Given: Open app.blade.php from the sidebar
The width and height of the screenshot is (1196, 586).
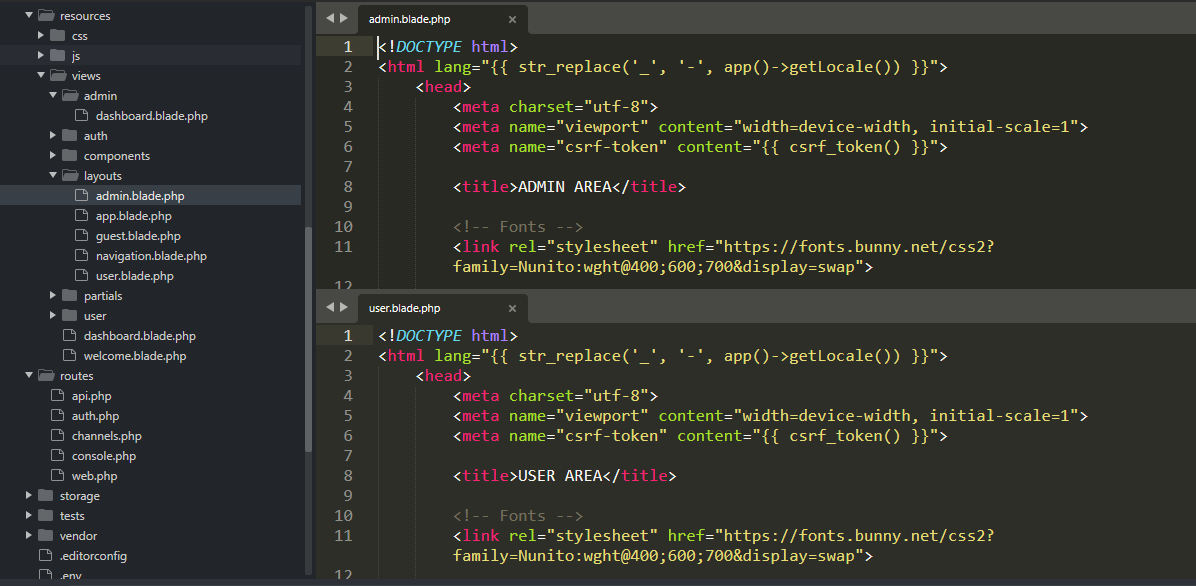Looking at the screenshot, I should coord(133,216).
